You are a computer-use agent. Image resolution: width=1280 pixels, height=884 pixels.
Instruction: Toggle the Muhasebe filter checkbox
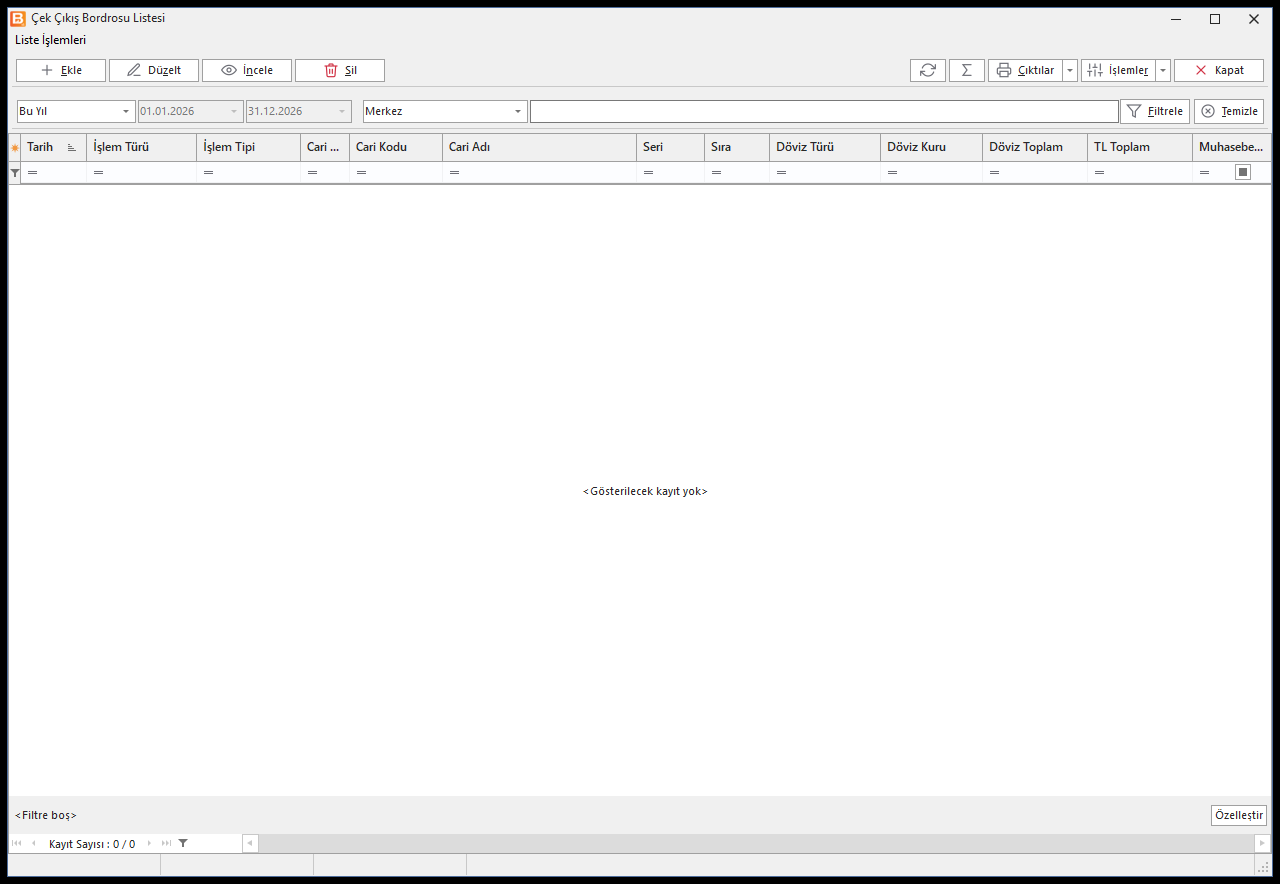[1243, 172]
